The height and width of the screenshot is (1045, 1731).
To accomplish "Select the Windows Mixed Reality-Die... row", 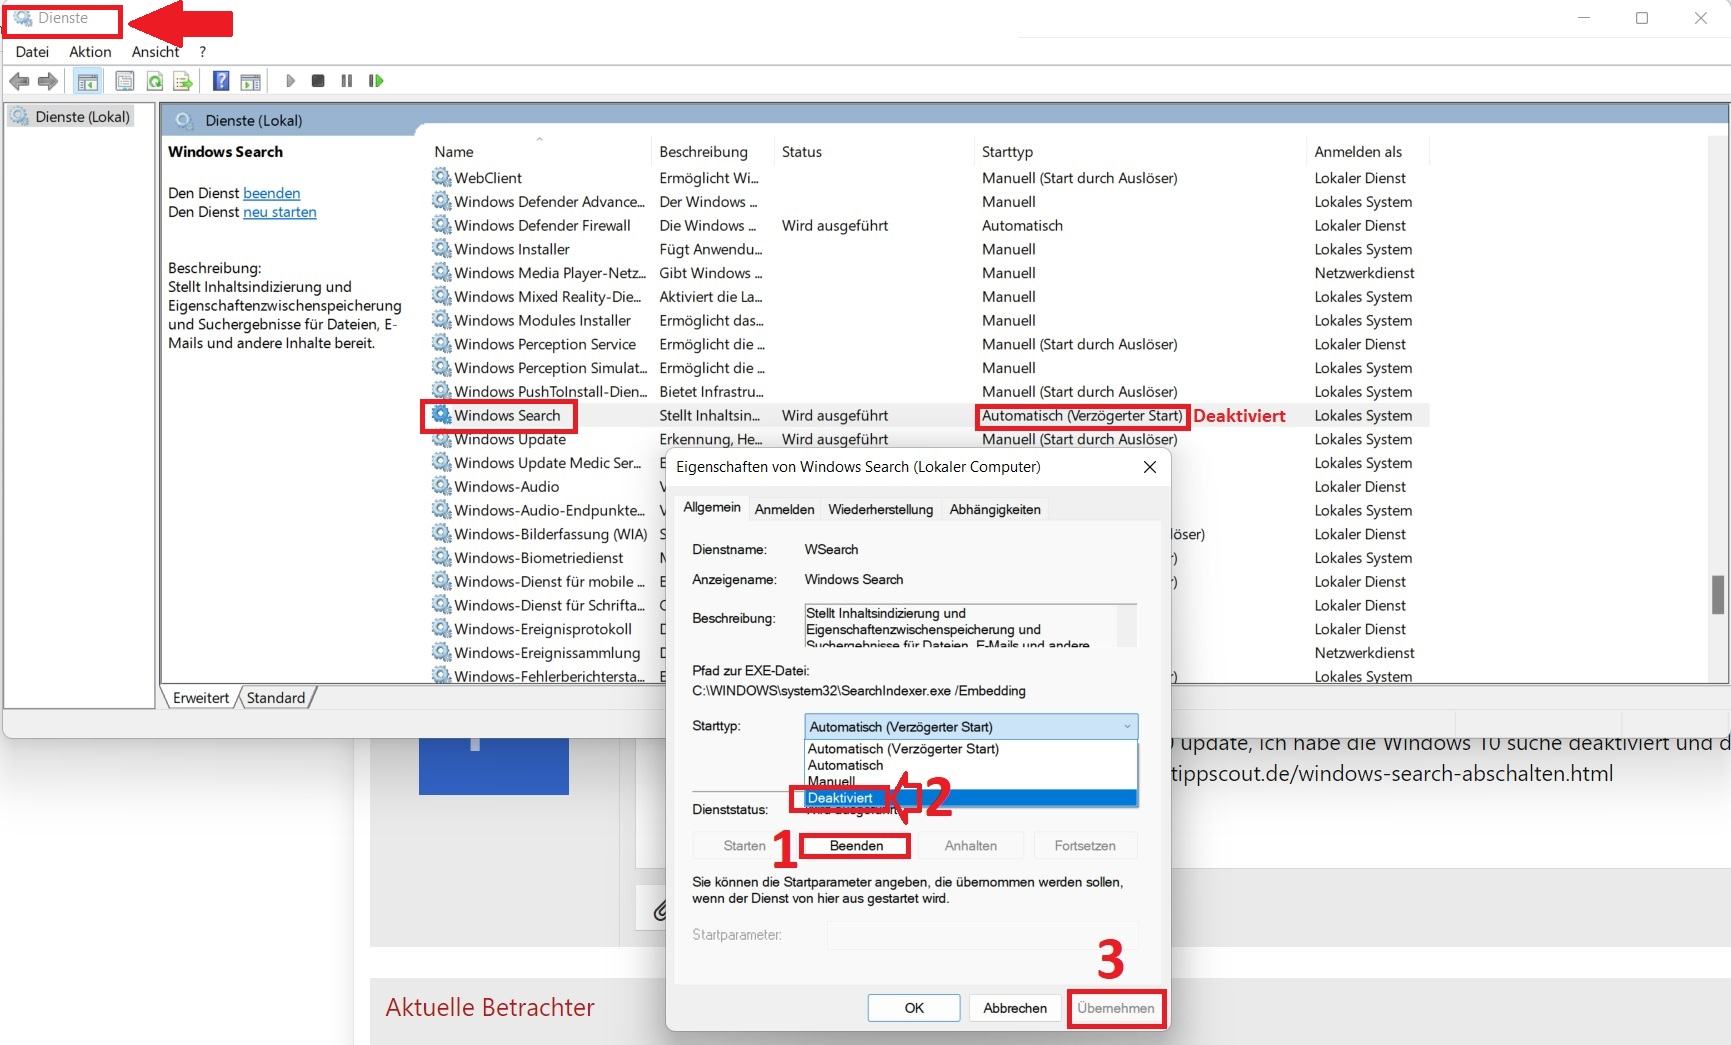I will (x=929, y=297).
